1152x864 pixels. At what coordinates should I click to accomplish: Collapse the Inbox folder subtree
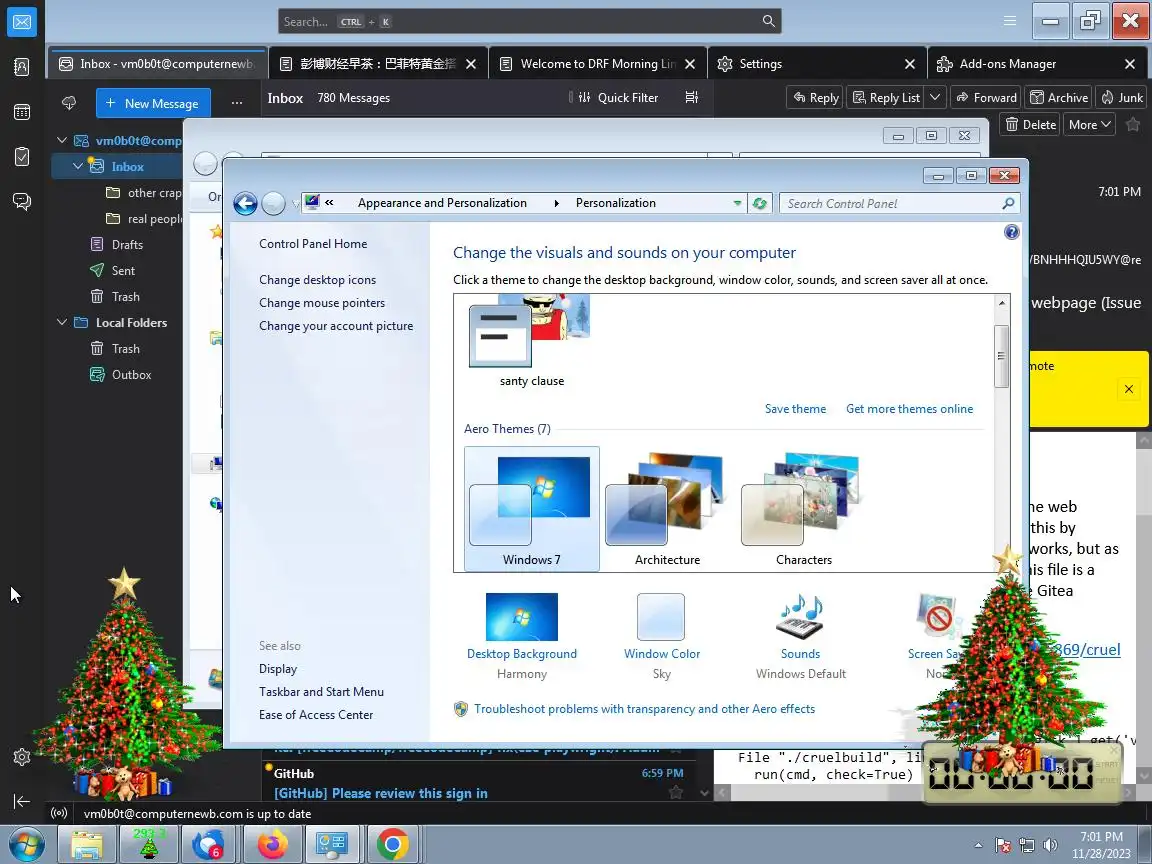point(78,167)
